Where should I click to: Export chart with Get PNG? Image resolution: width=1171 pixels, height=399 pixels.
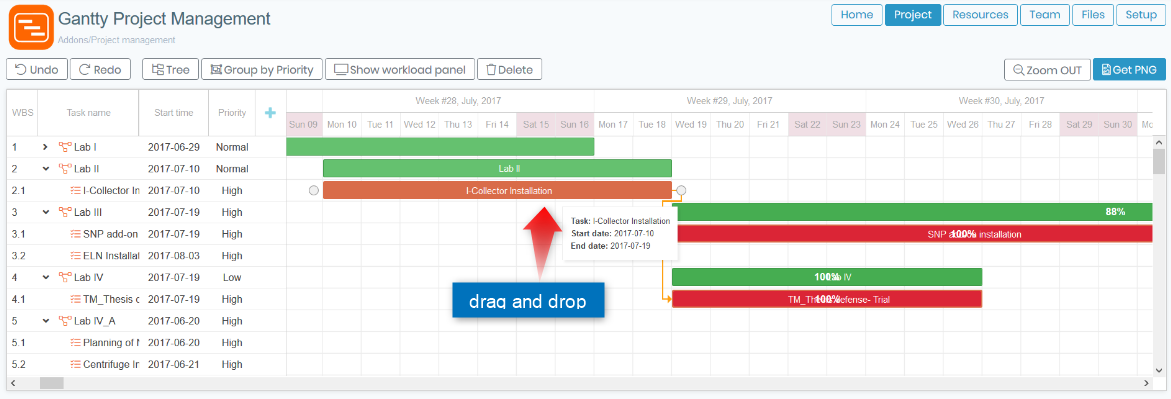pos(1129,69)
